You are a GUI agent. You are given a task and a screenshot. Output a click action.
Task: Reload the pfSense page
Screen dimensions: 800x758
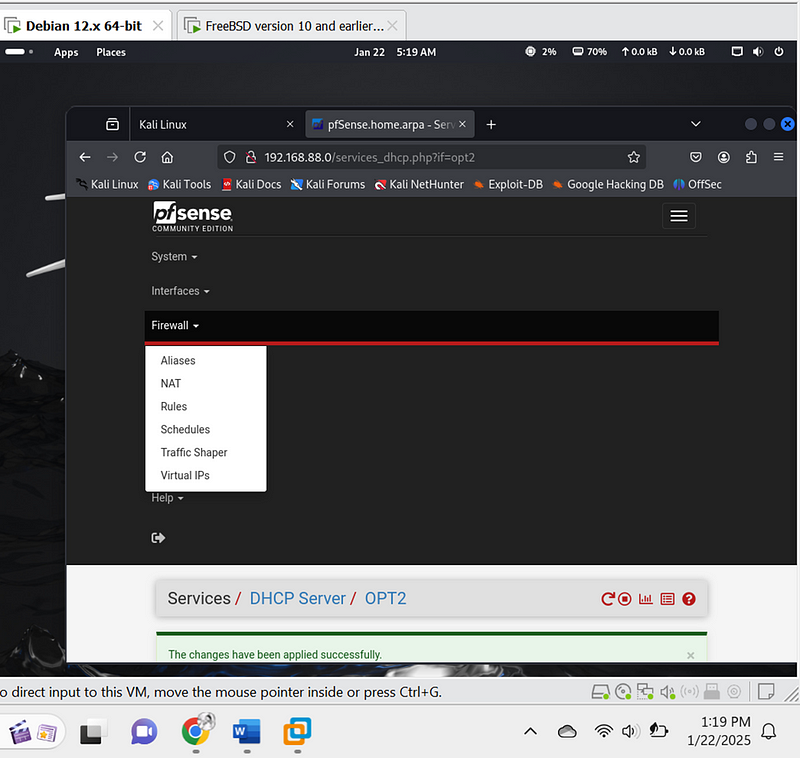click(140, 157)
